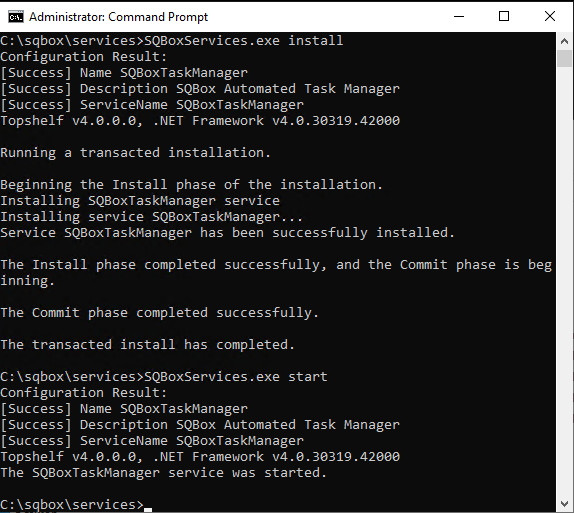Click 'The Commit phase completed successfully.' line
This screenshot has width=574, height=513.
click(159, 313)
